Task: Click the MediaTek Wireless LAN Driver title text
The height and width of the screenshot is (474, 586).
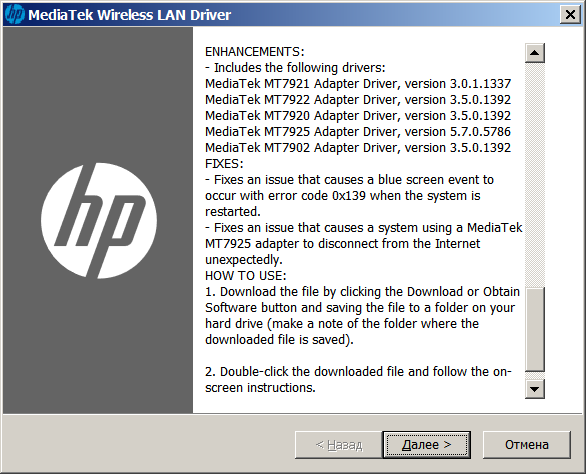Action: click(130, 15)
